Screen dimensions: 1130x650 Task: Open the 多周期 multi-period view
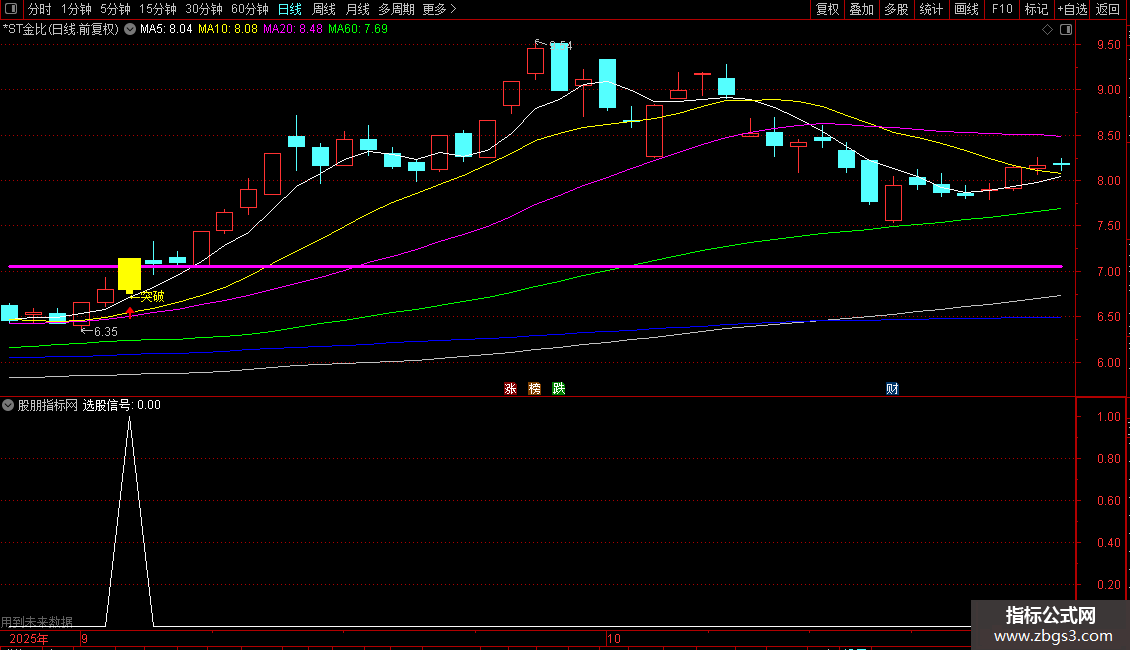pos(396,9)
